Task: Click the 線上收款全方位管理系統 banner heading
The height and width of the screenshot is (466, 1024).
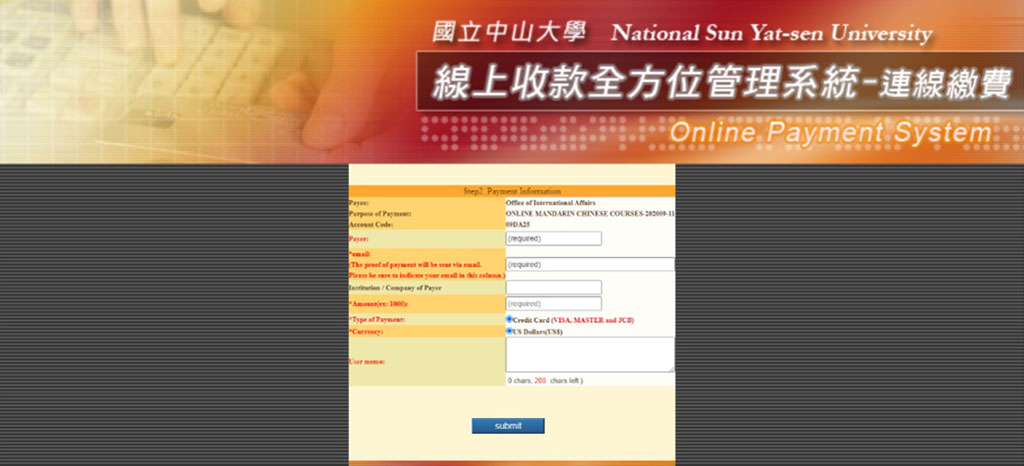Action: pyautogui.click(x=640, y=86)
